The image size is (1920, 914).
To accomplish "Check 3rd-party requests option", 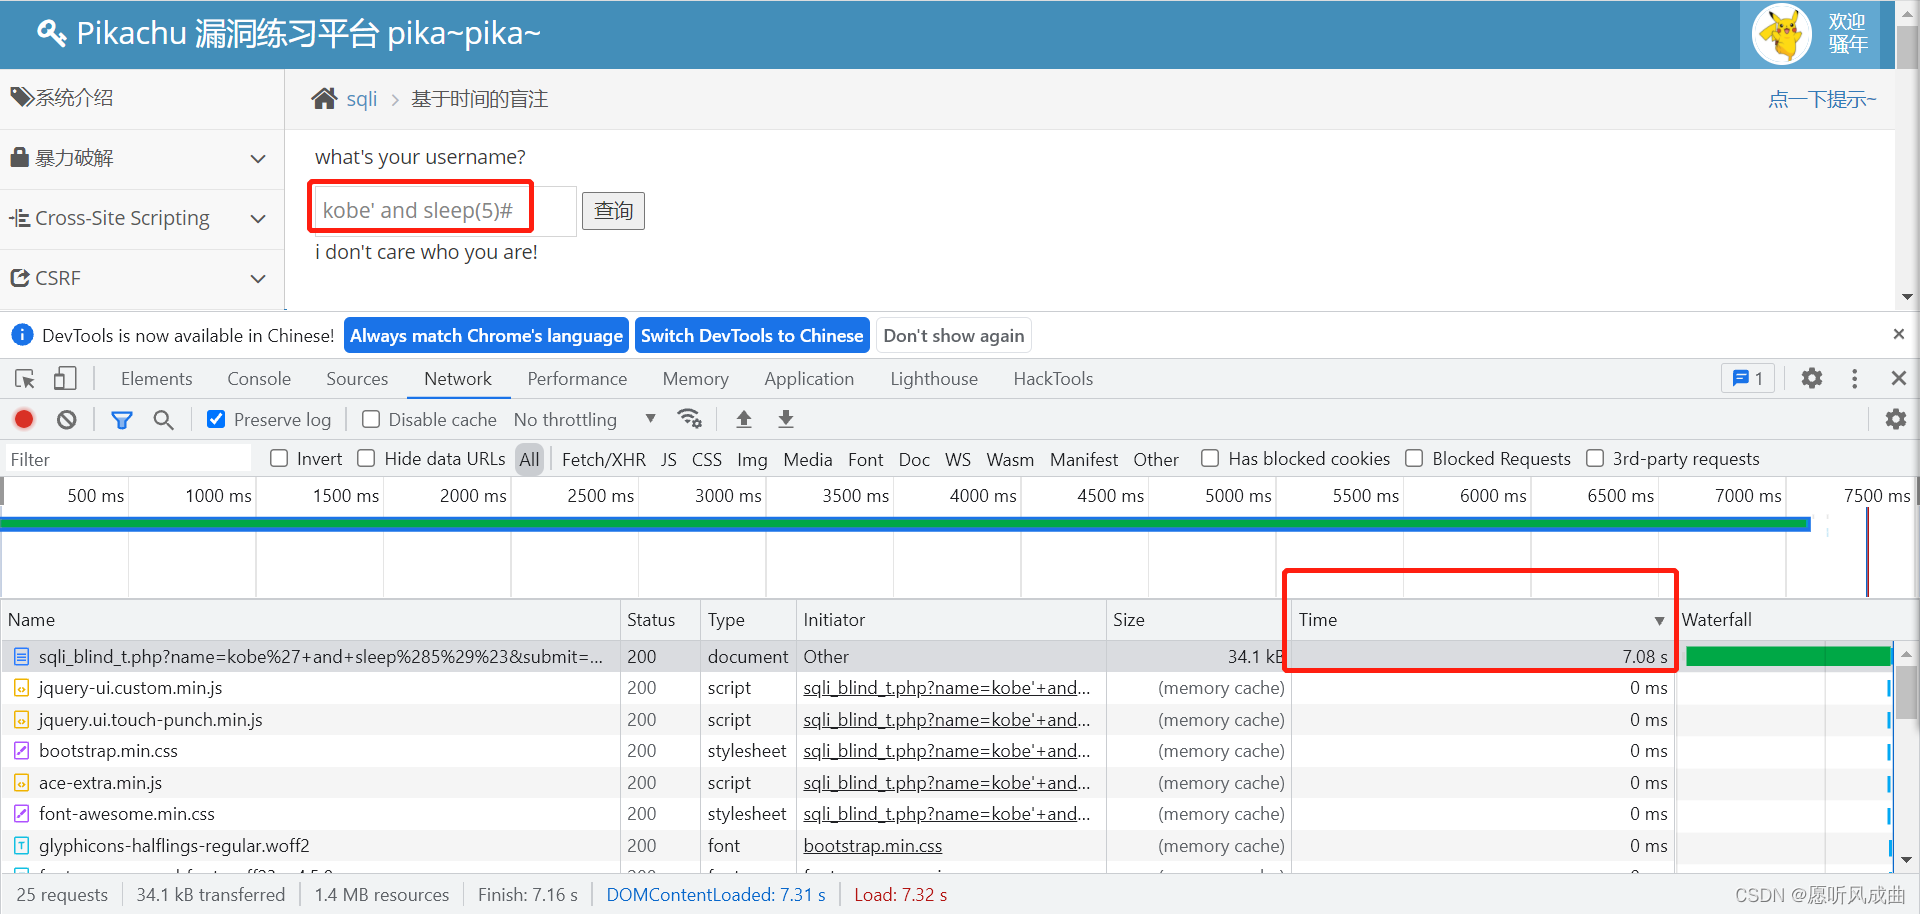I will 1595,458.
